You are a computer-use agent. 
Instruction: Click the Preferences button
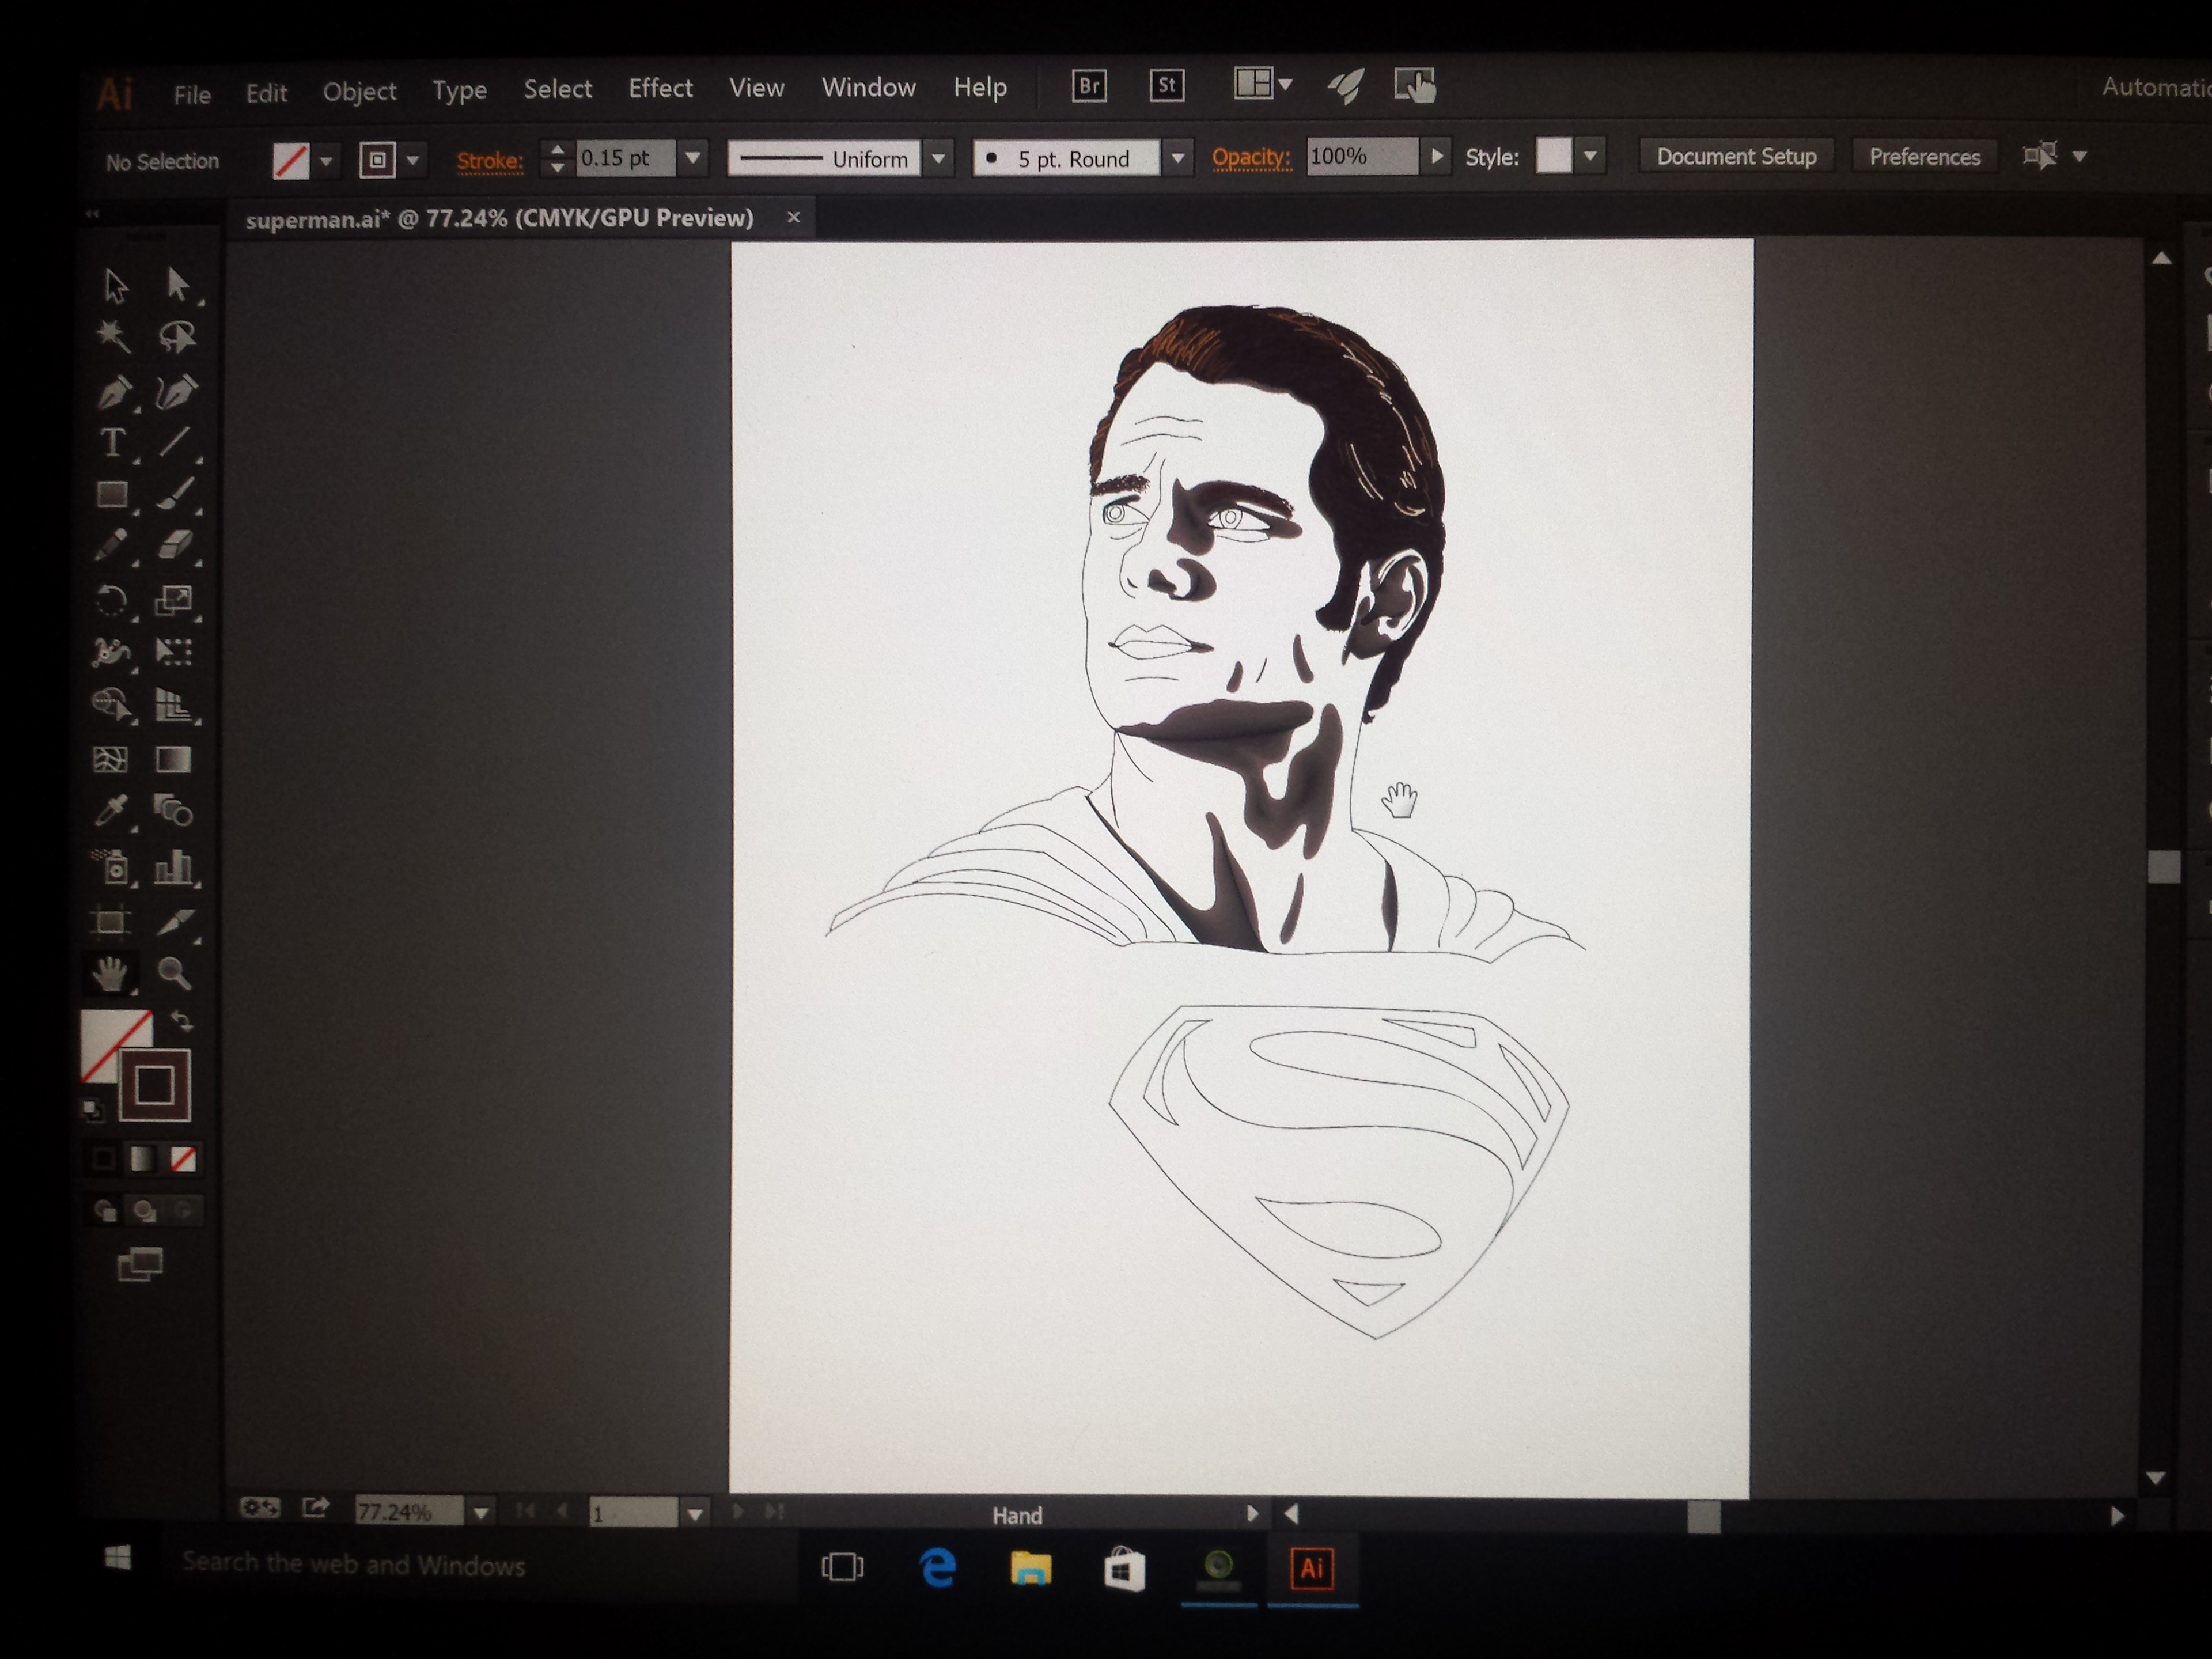click(1924, 156)
